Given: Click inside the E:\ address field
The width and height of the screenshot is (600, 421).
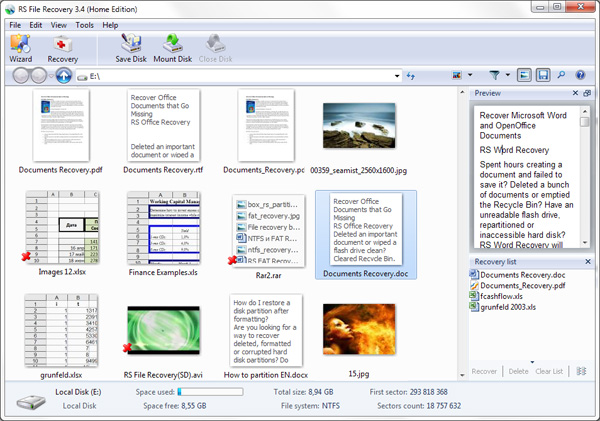Looking at the screenshot, I should (x=237, y=76).
